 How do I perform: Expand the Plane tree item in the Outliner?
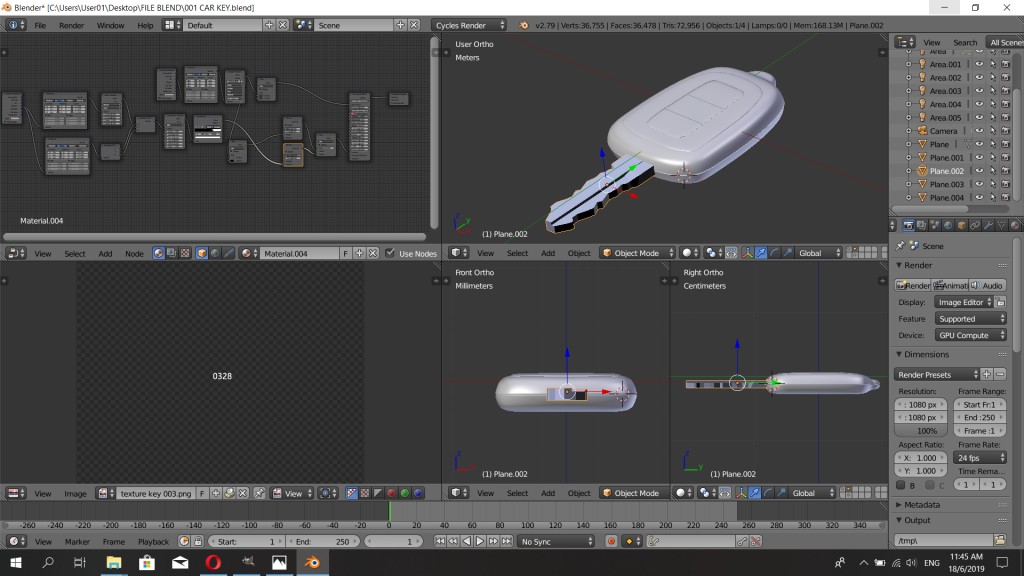click(909, 142)
